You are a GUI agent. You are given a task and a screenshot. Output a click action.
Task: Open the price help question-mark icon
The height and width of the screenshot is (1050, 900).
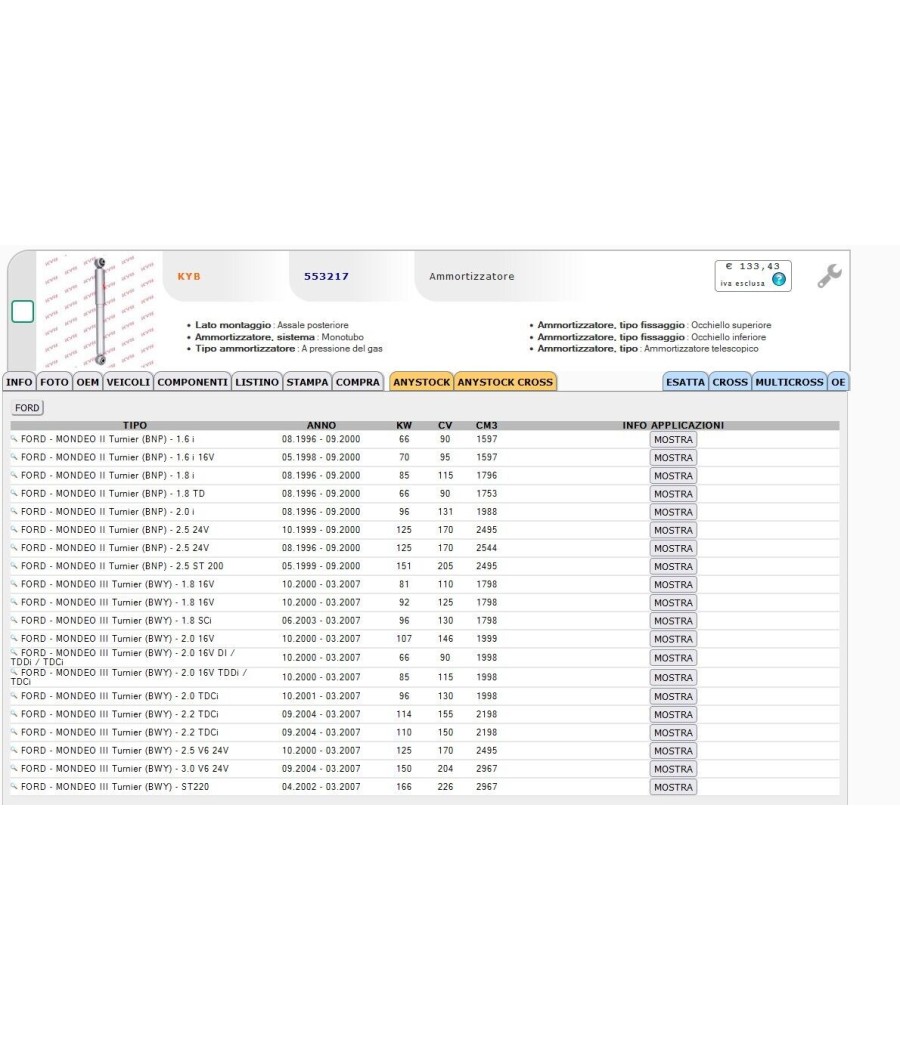779,279
